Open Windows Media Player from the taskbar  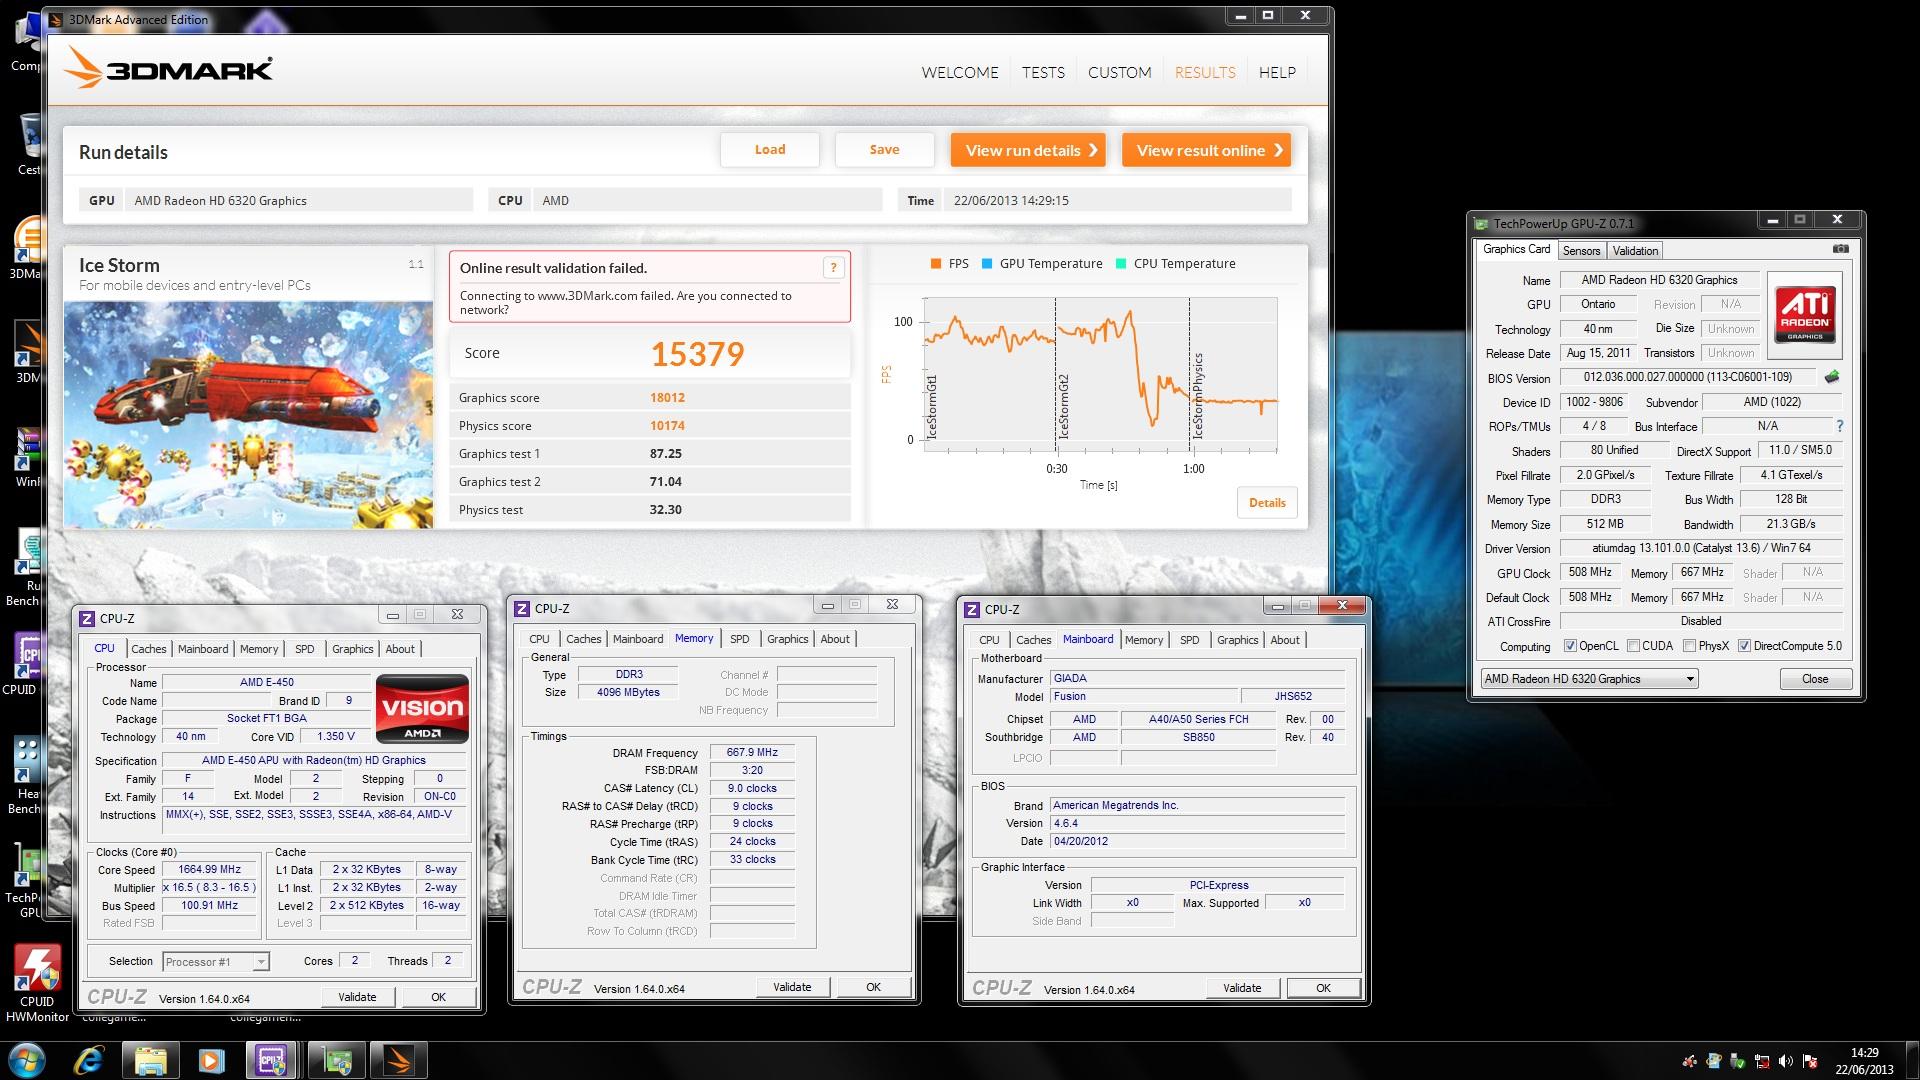click(211, 1060)
